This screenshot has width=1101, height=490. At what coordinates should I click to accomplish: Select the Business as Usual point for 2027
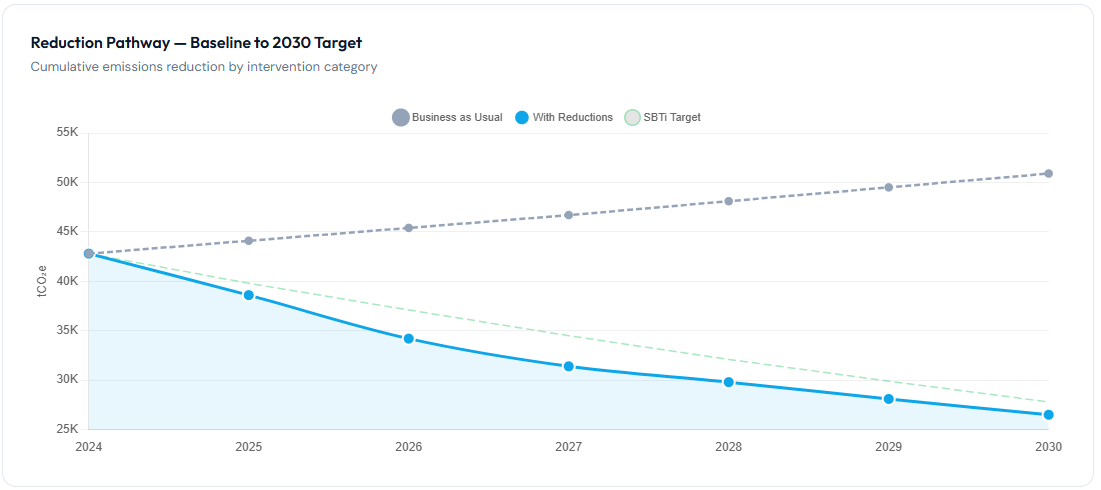click(x=569, y=215)
